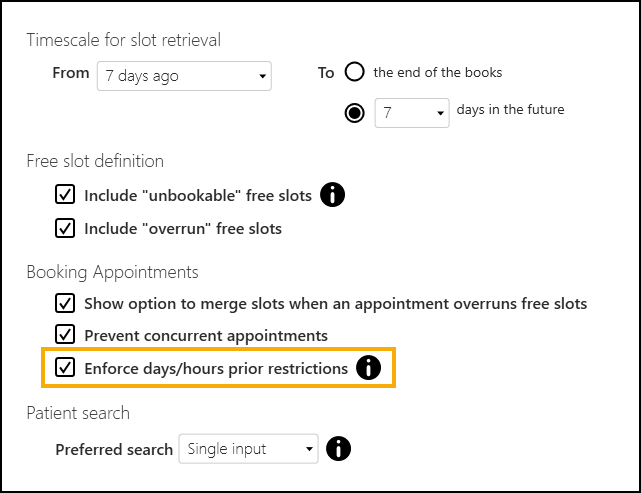Click the "Patient search" section heading

pyautogui.click(x=78, y=413)
